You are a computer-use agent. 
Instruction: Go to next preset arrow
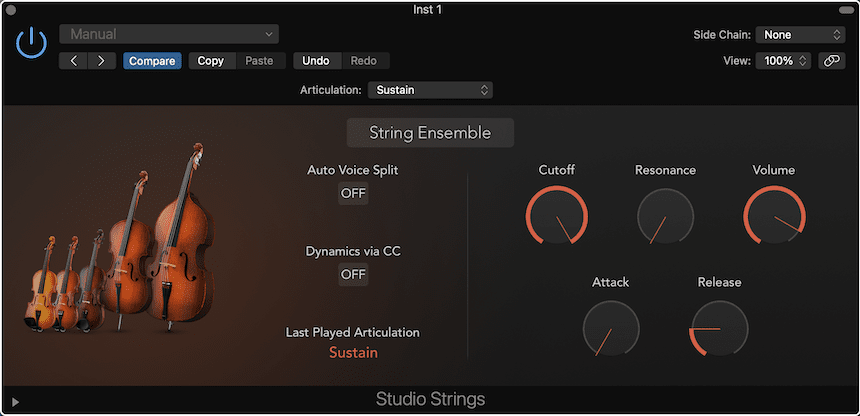coord(101,61)
